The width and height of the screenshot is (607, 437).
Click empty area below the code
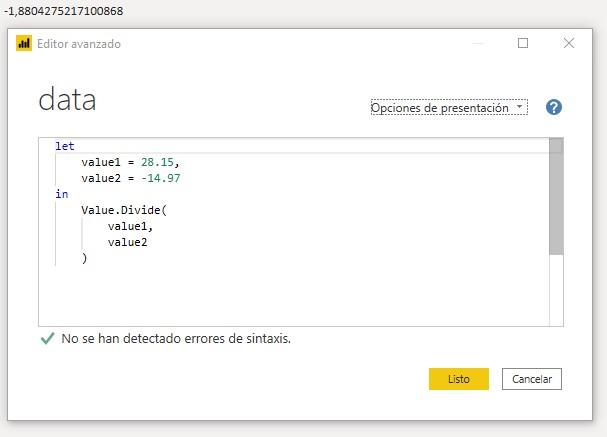[x=290, y=295]
